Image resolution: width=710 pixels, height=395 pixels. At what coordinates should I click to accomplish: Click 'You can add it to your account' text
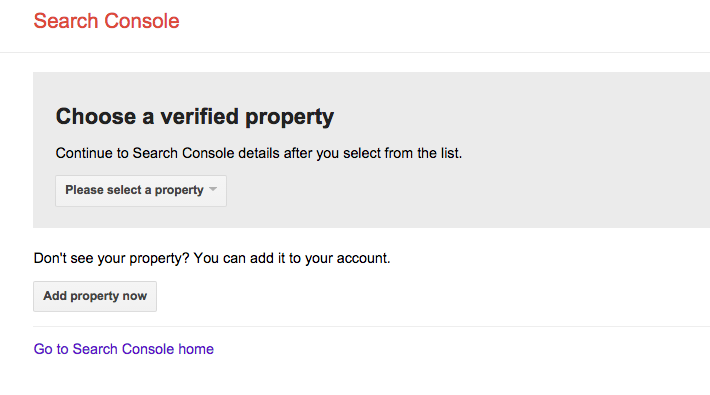(x=292, y=258)
